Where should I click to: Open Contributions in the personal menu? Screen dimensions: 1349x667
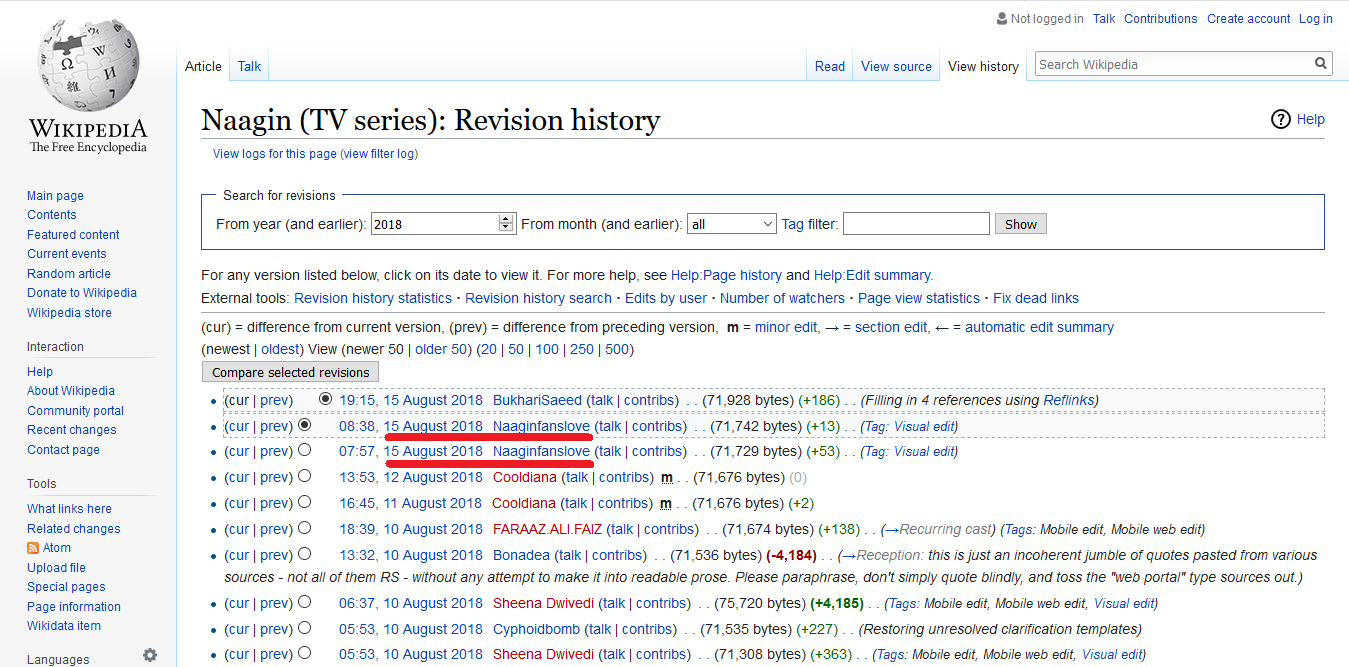tap(1160, 18)
